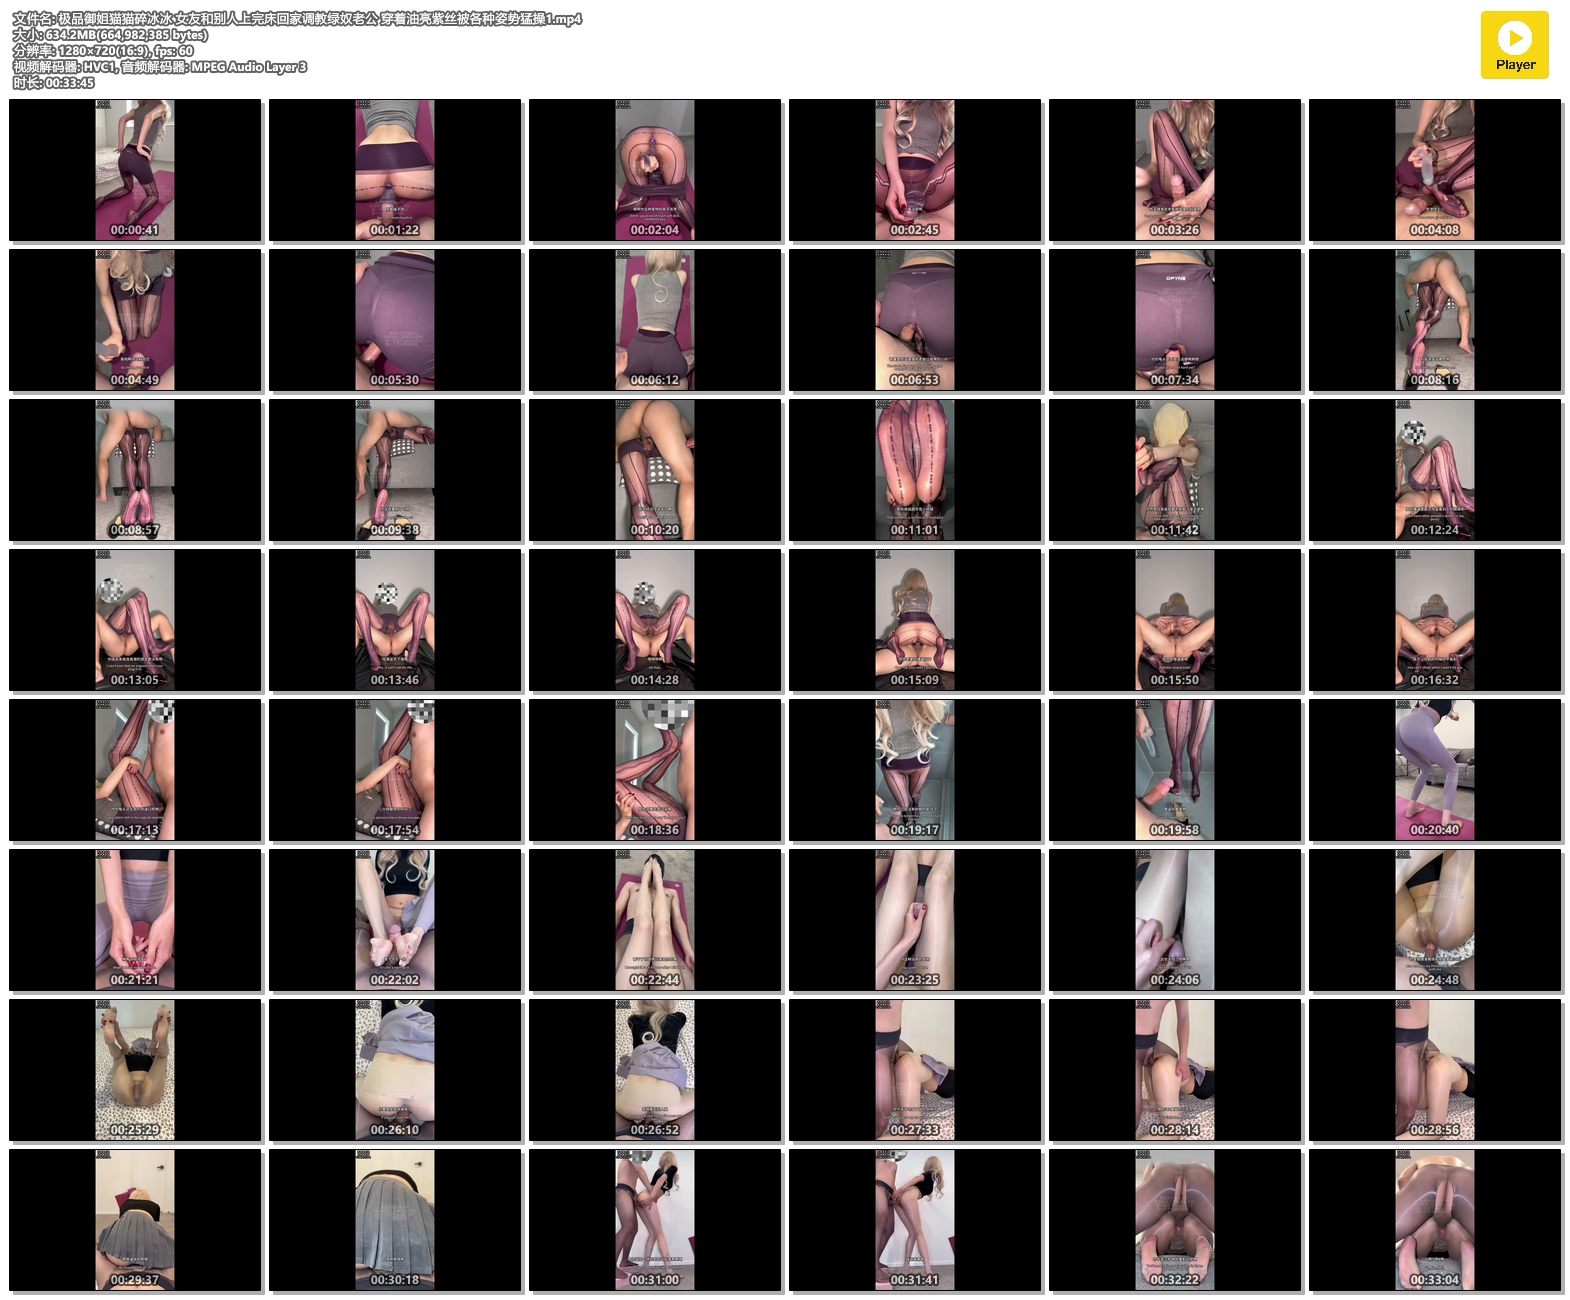Image resolution: width=1570 pixels, height=1300 pixels.
Task: Select the frame marked 00:26:52
Action: click(x=655, y=1070)
